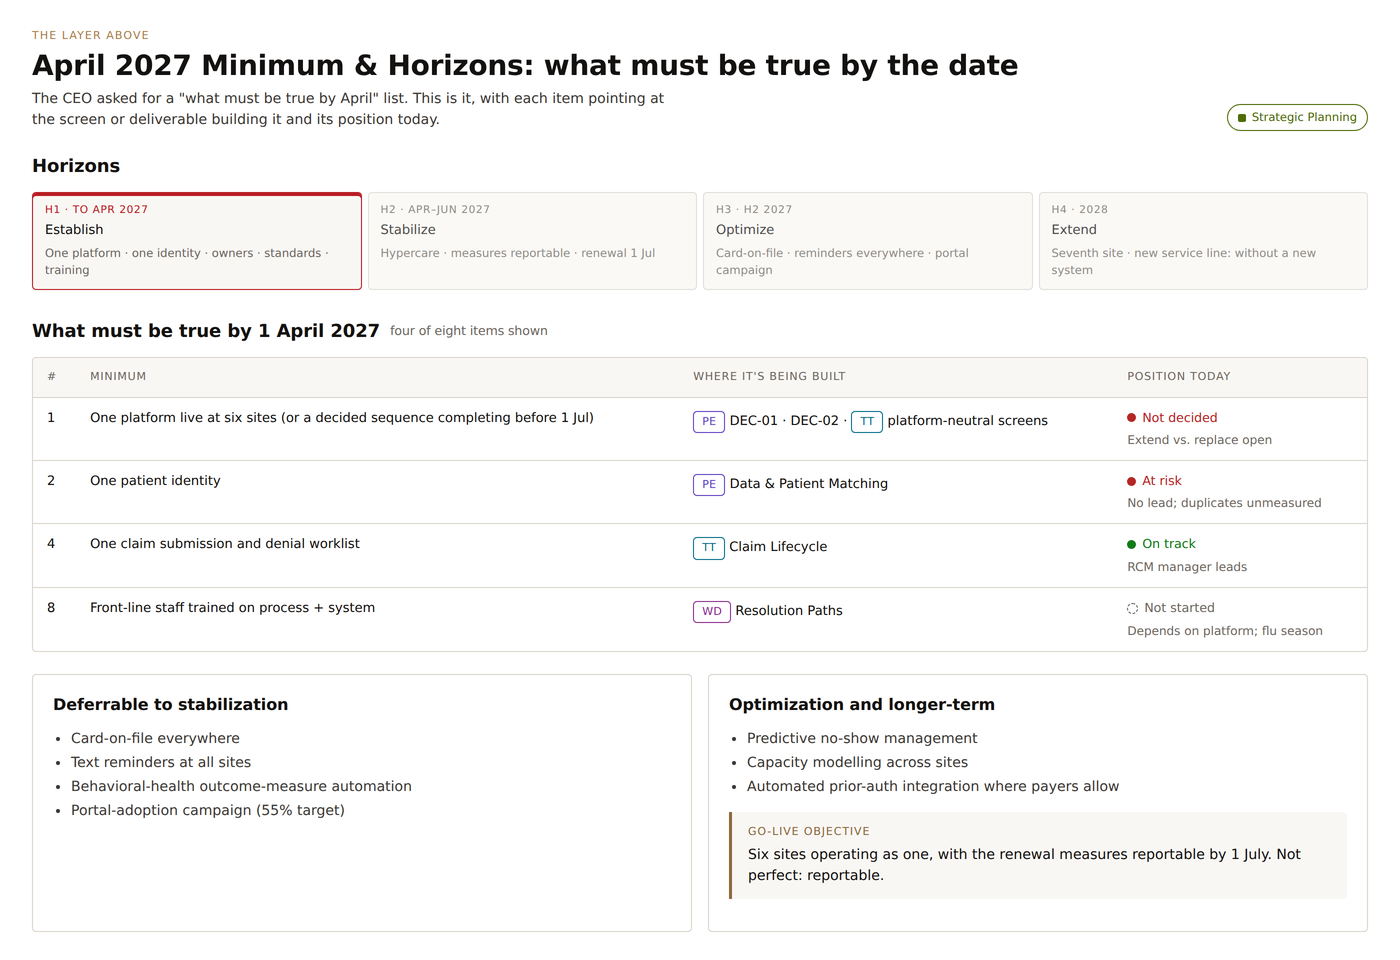Click the "No lead; duplicates unmeasured" note
Viewport: 1400px width, 960px height.
point(1224,503)
